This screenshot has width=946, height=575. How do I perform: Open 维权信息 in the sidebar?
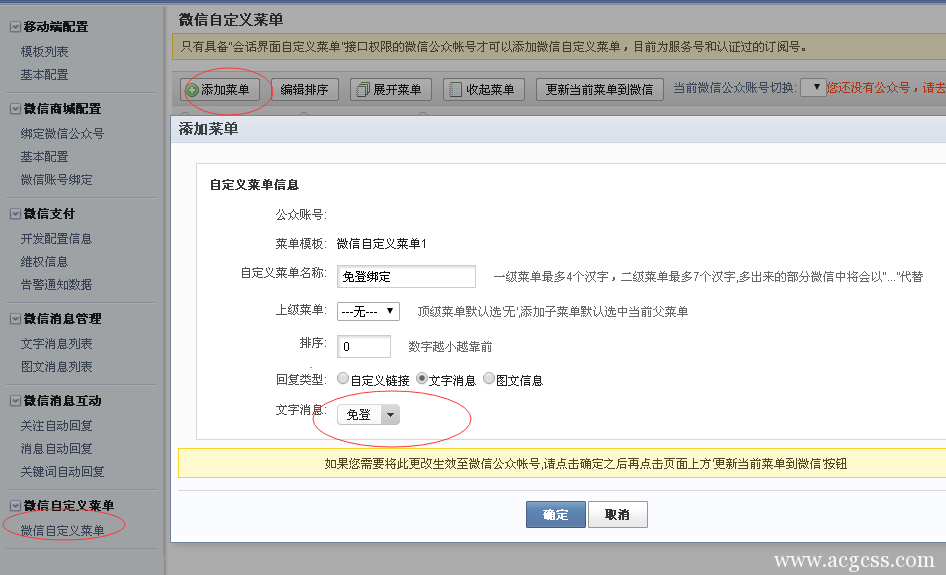point(45,262)
